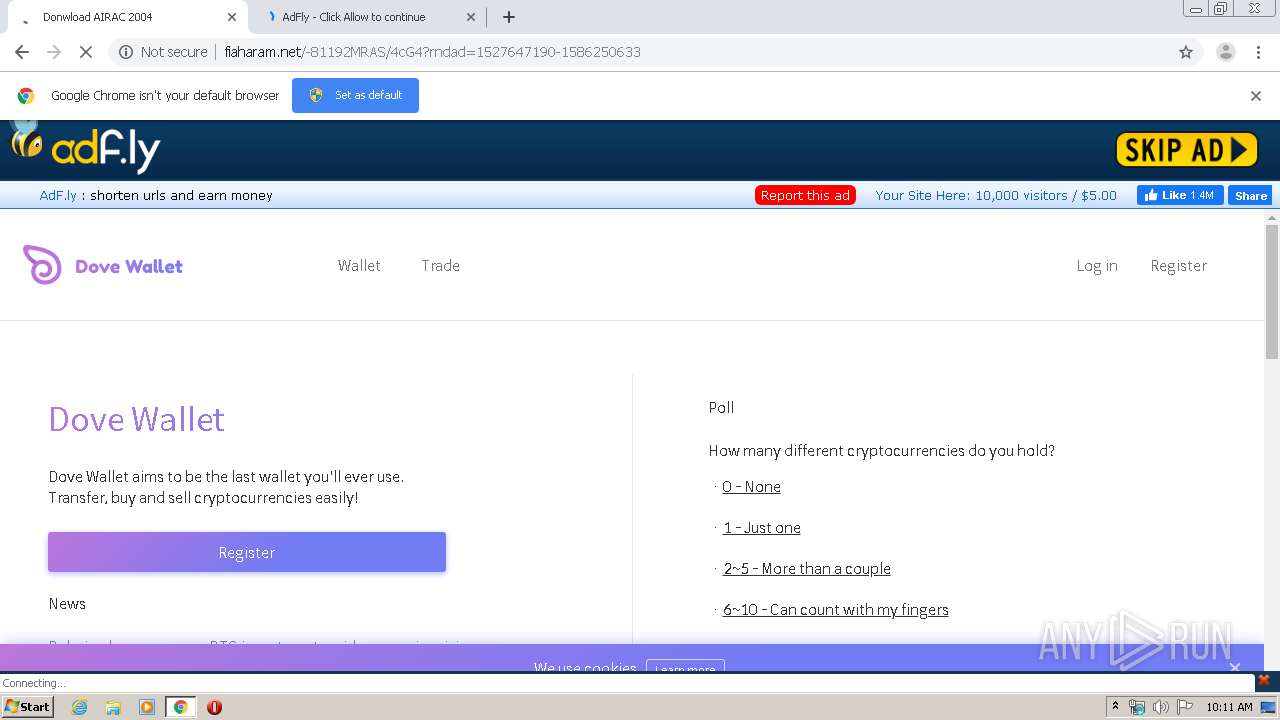This screenshot has width=1280, height=720.
Task: Click the Poll heading text
Action: pos(721,407)
